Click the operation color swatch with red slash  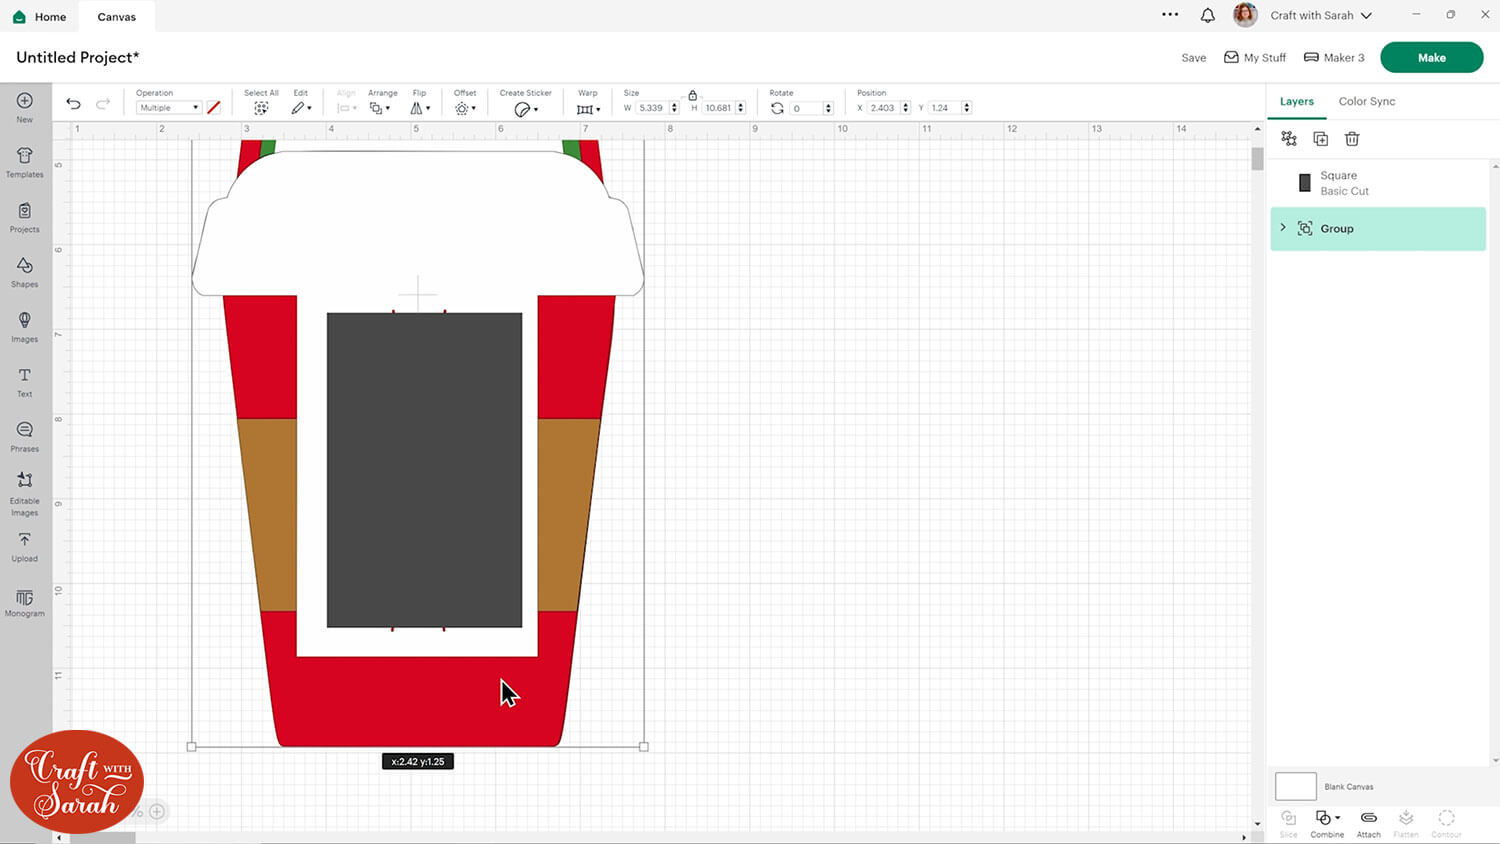pos(213,108)
